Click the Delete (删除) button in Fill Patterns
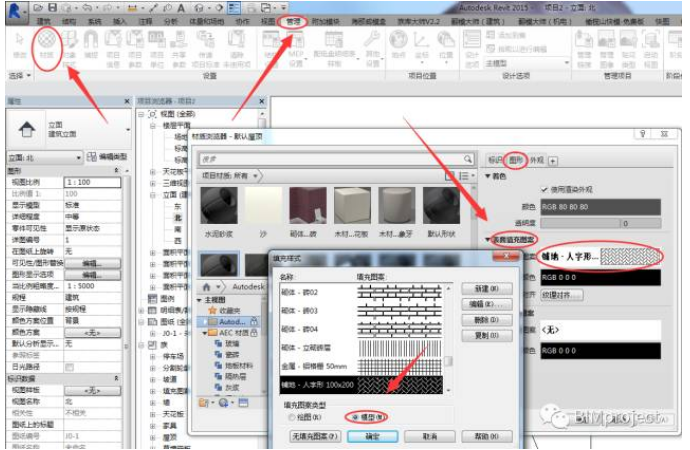Viewport: 690px width, 450px height. click(487, 320)
